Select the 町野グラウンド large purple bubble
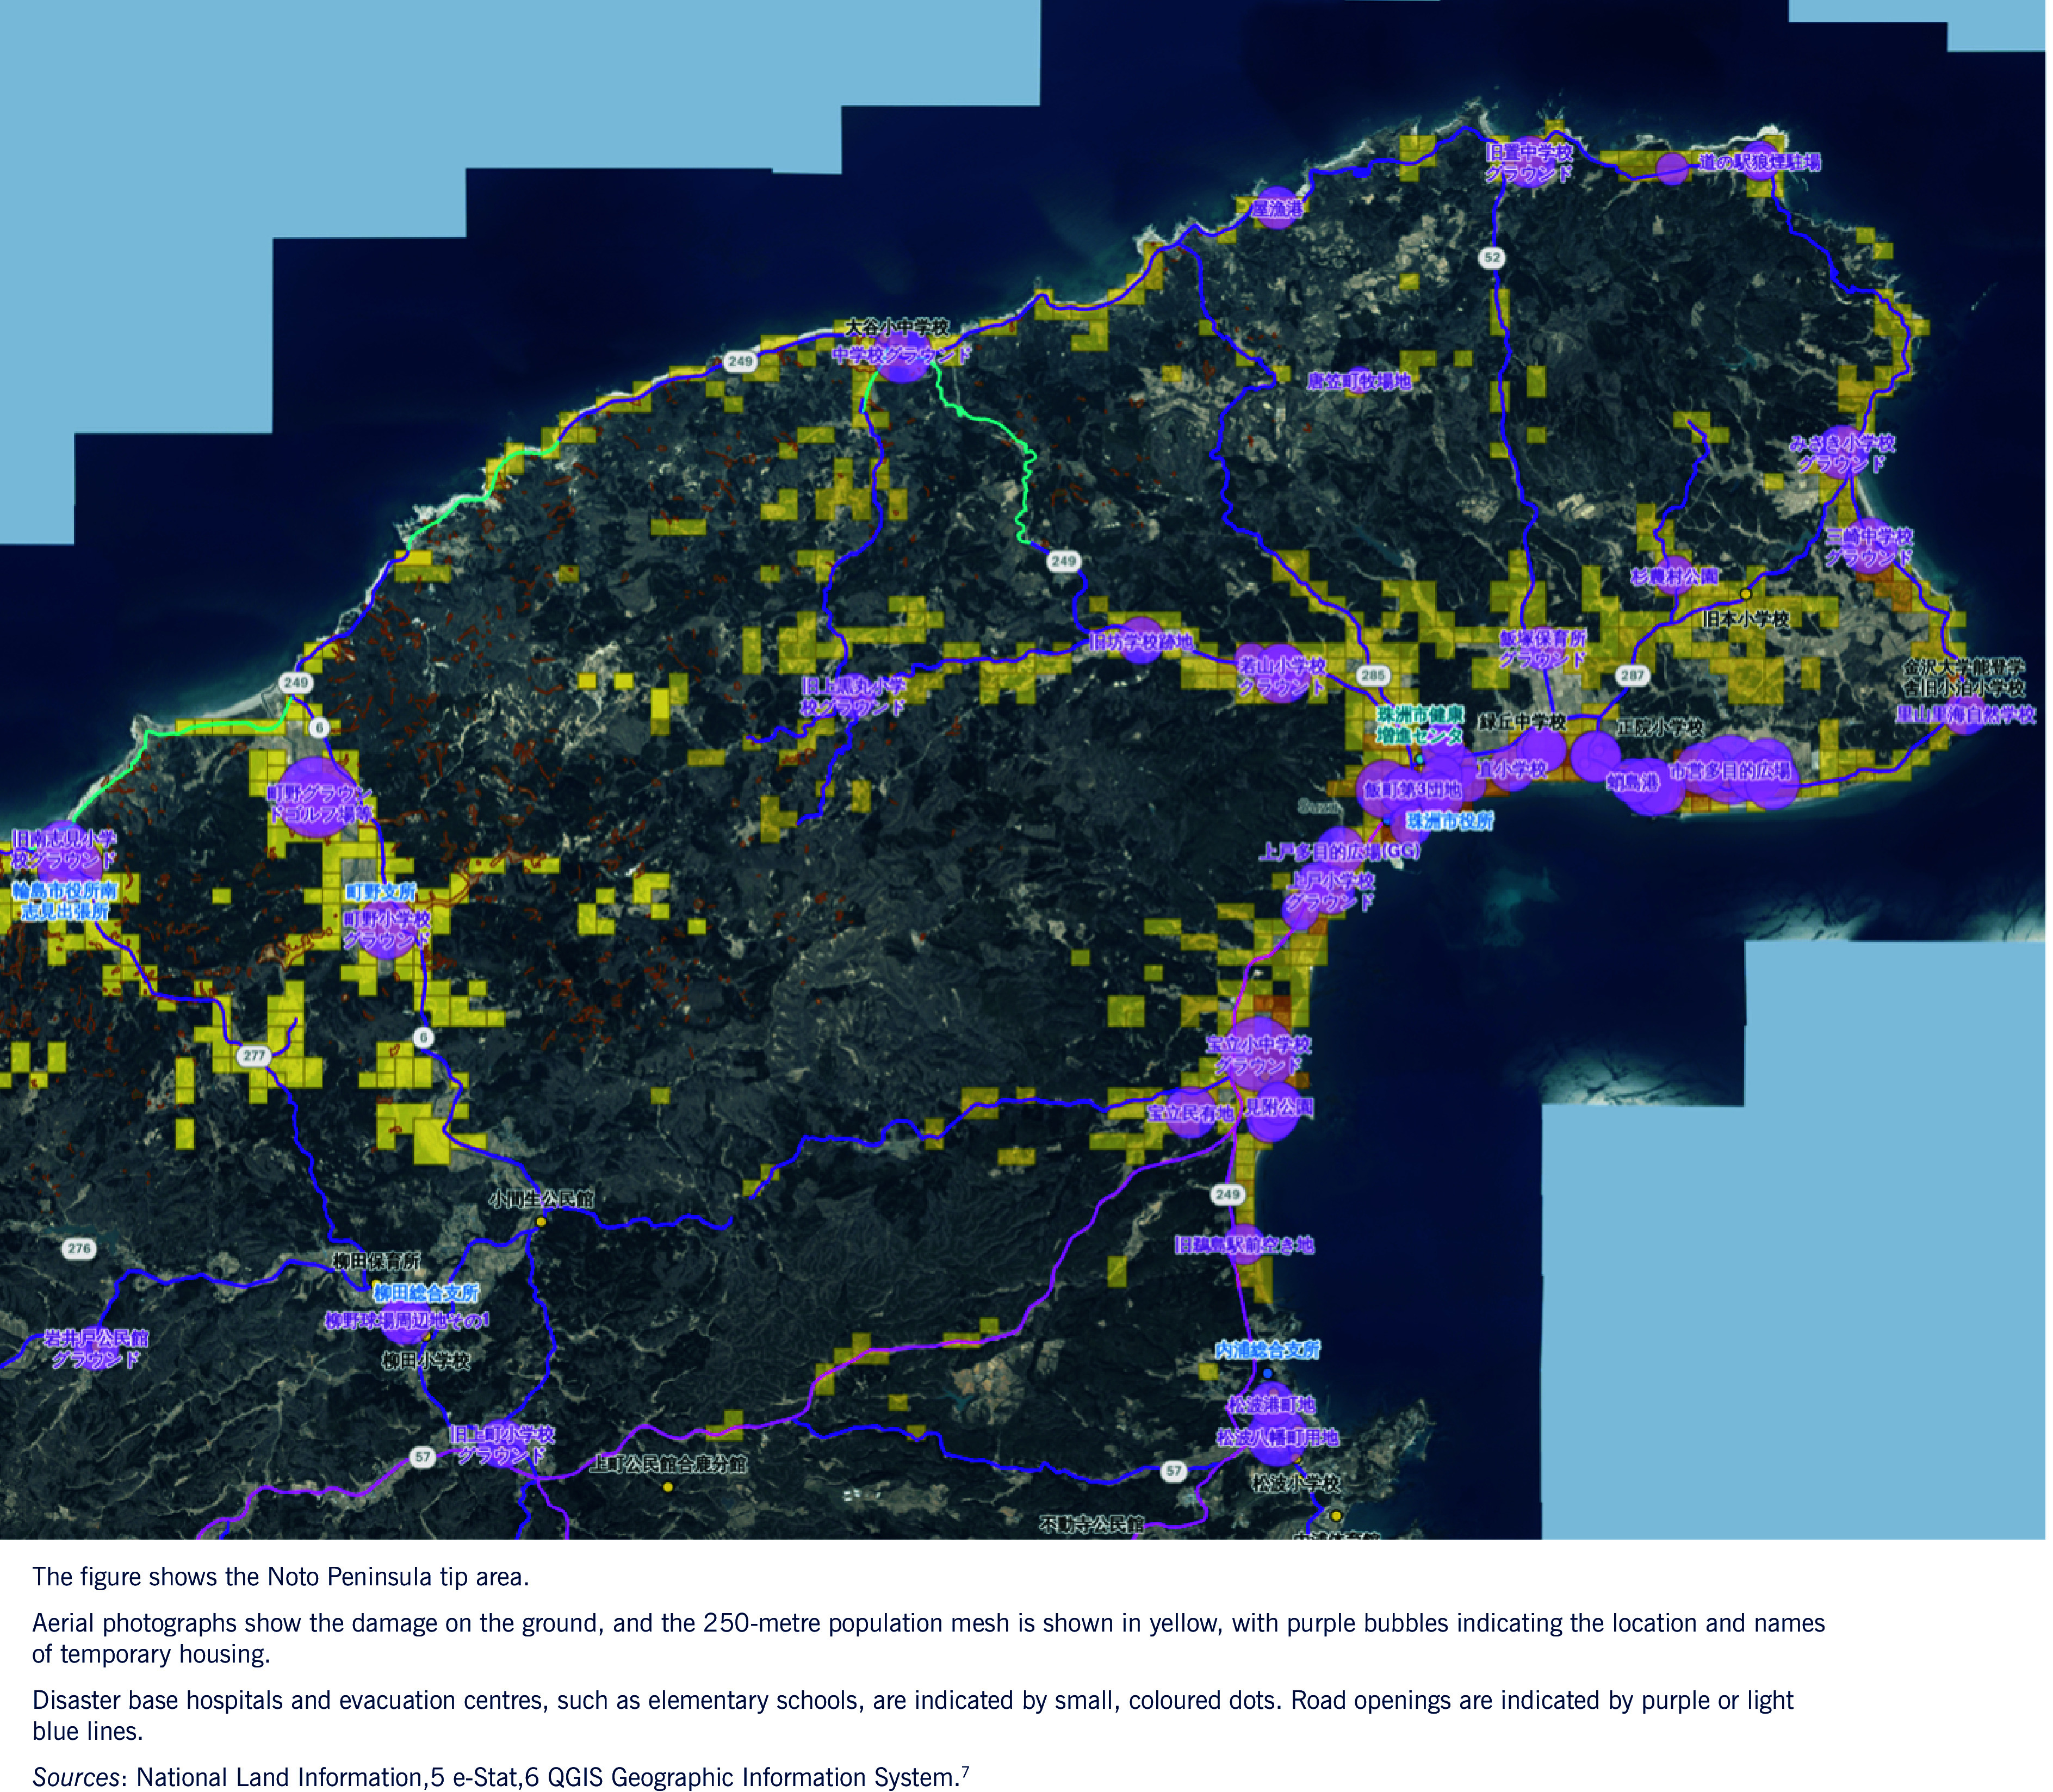This screenshot has width=2053, height=1792. [x=316, y=797]
